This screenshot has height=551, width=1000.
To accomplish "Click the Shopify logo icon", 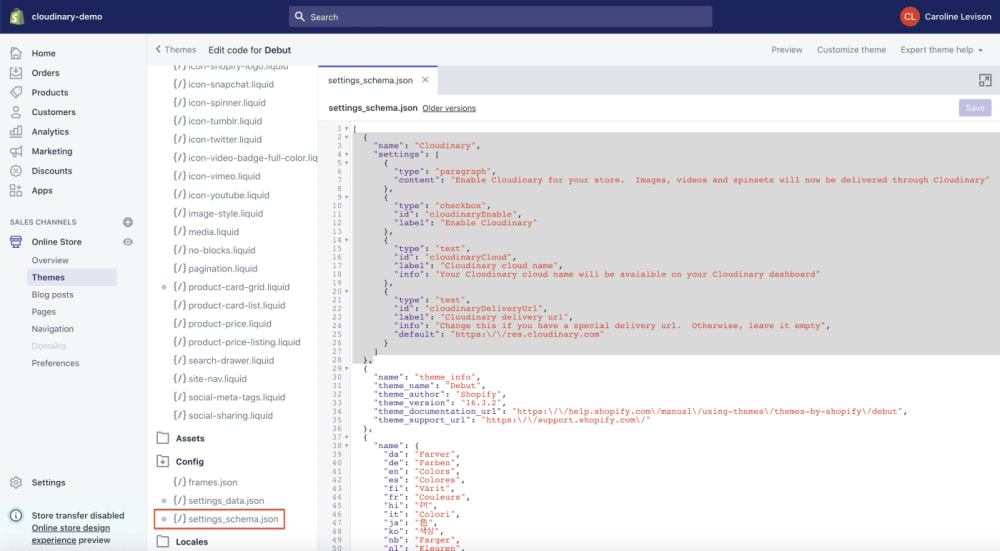I will coord(17,17).
